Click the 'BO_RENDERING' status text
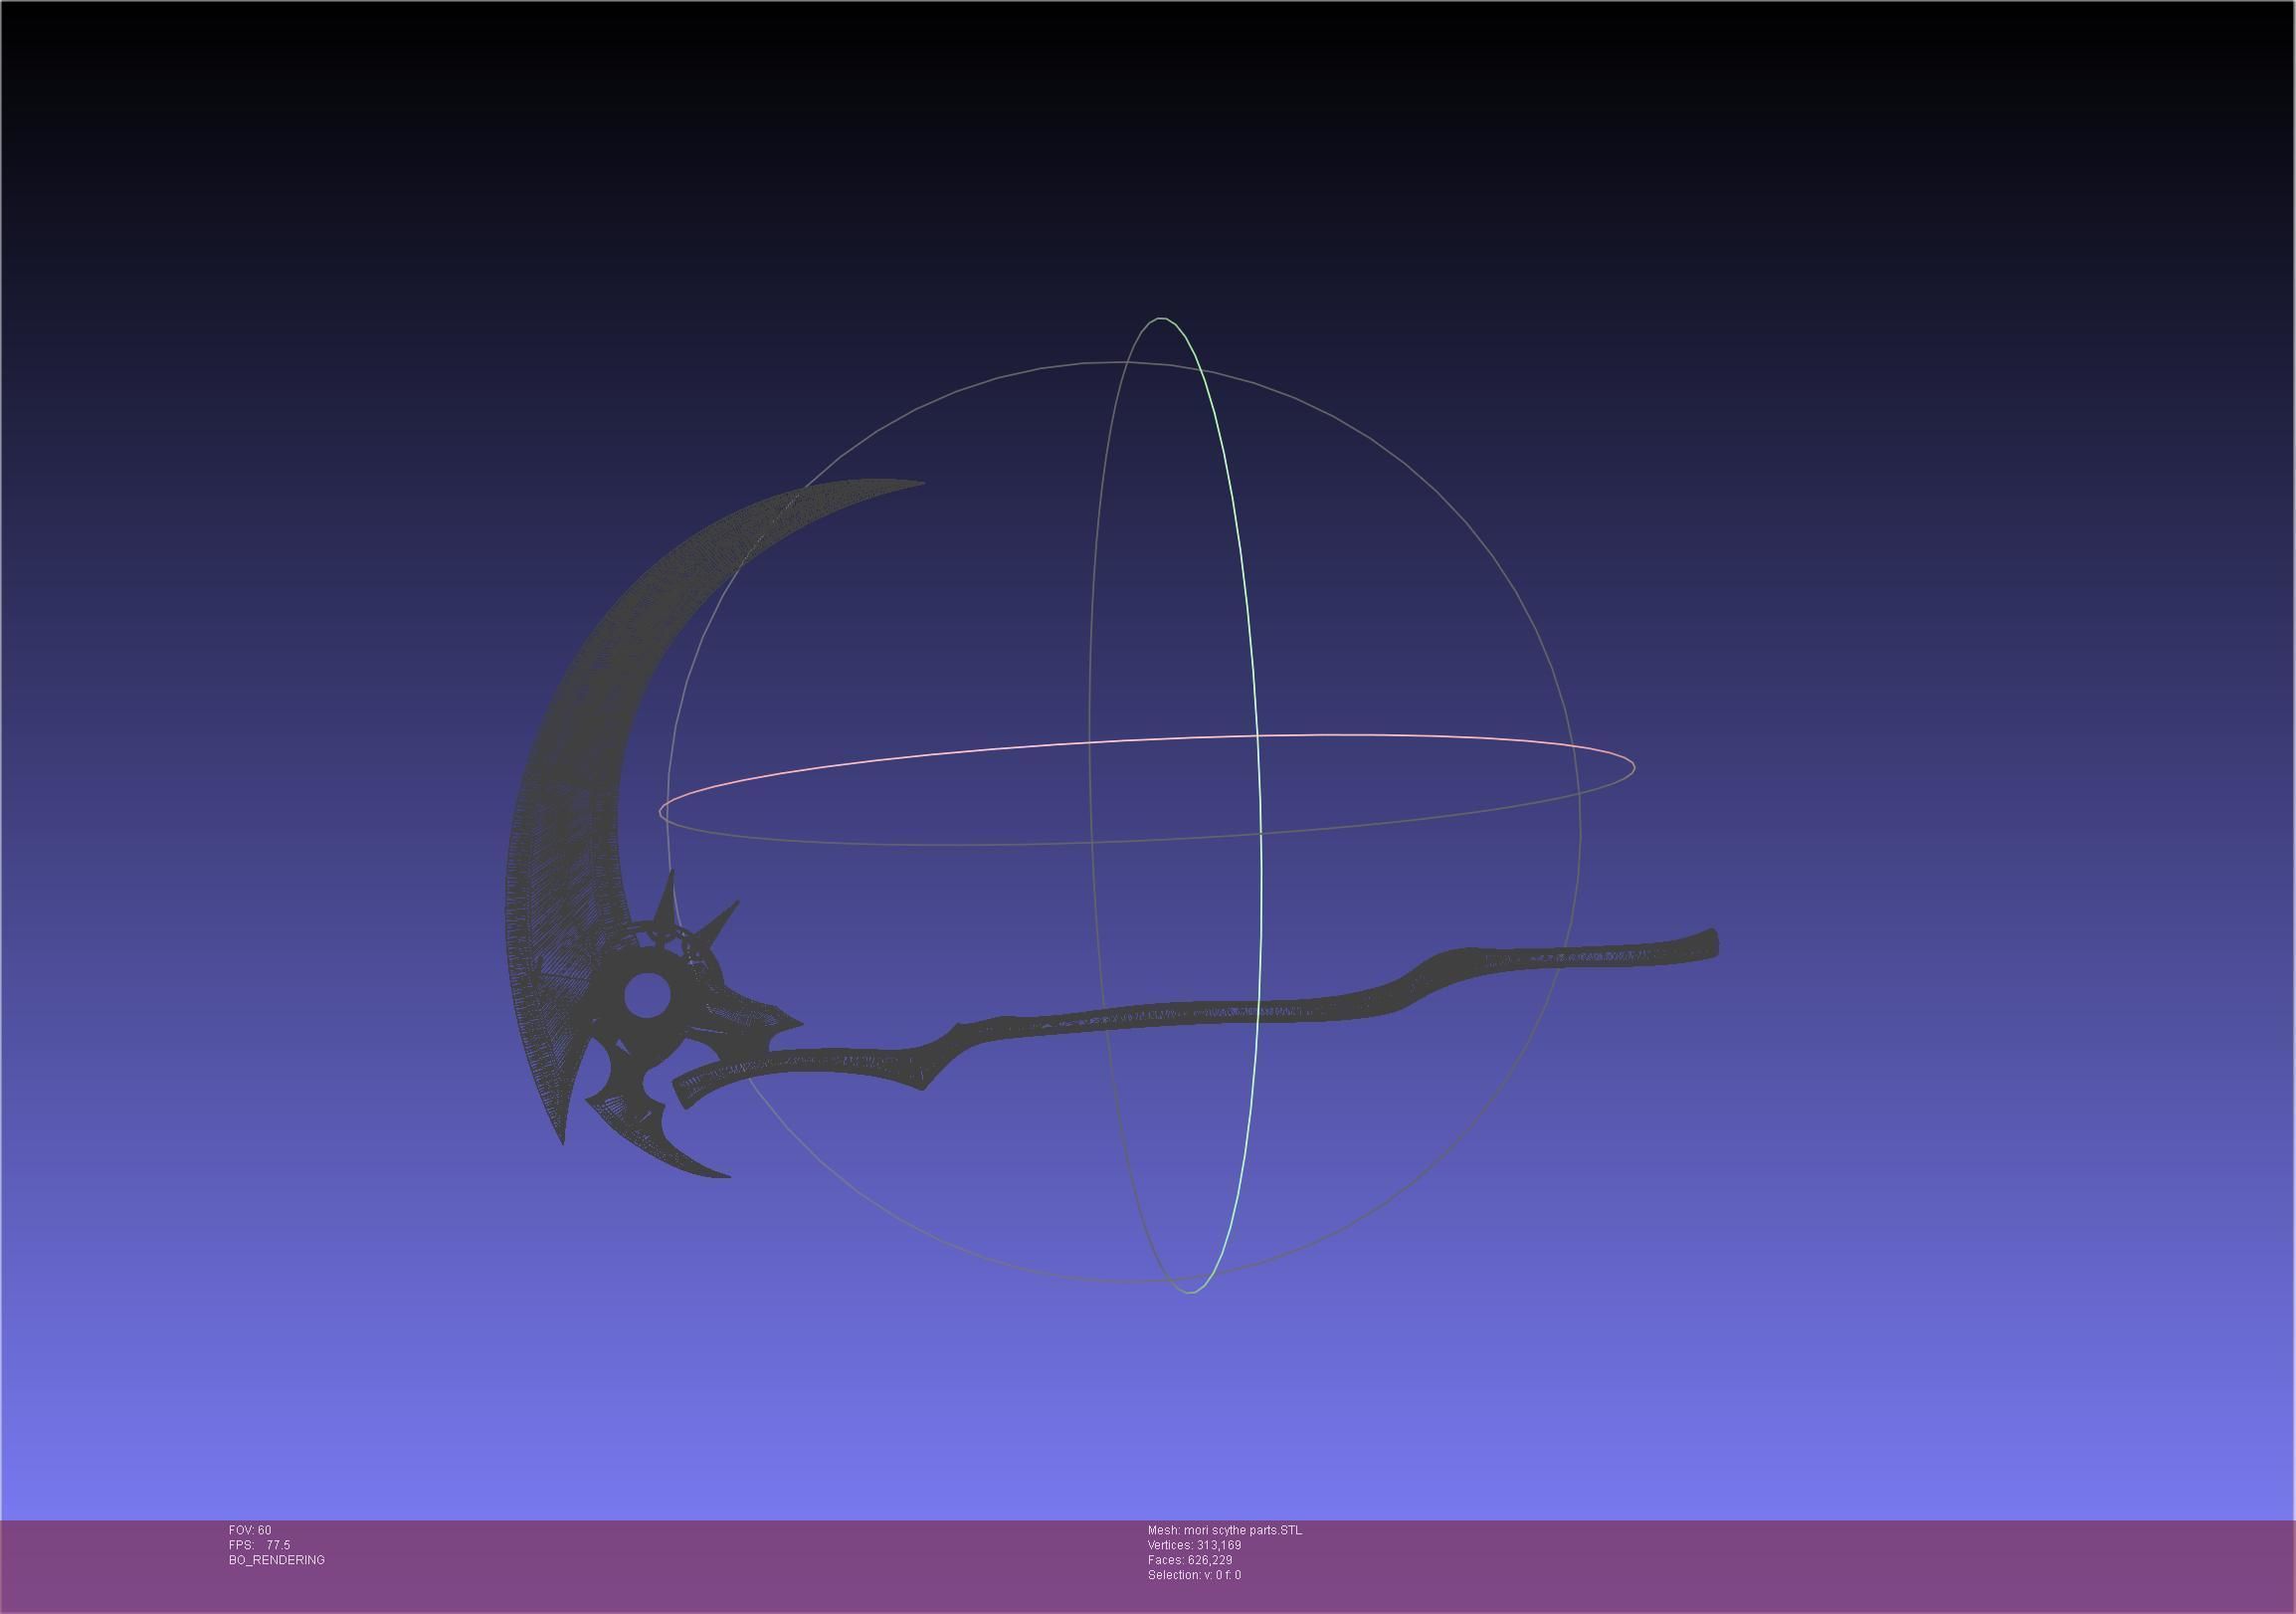Image resolution: width=2296 pixels, height=1614 pixels. 276,1560
